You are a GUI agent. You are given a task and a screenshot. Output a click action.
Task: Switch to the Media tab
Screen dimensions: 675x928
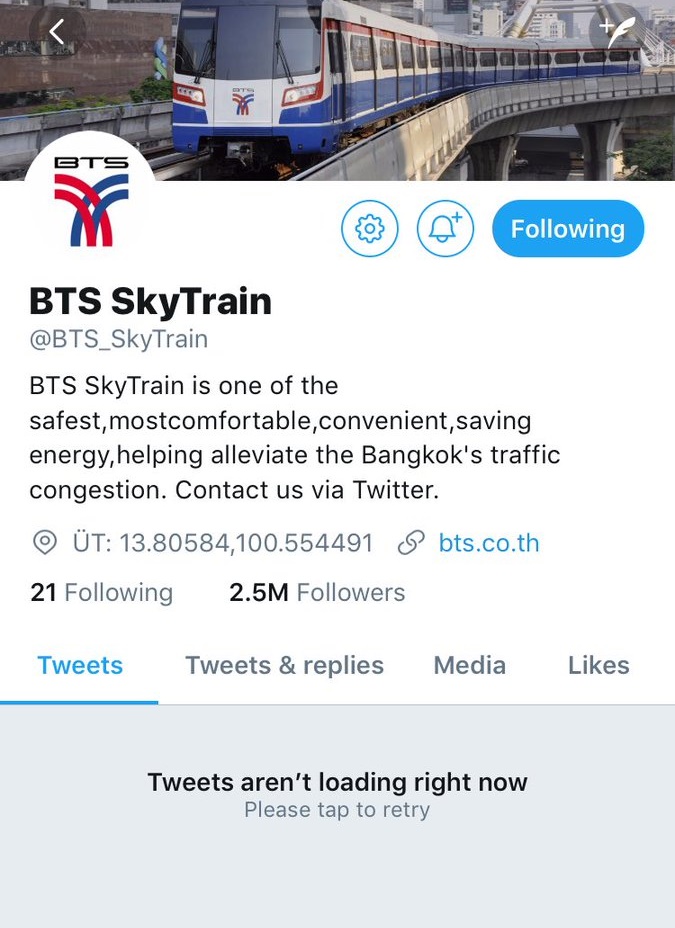[470, 666]
